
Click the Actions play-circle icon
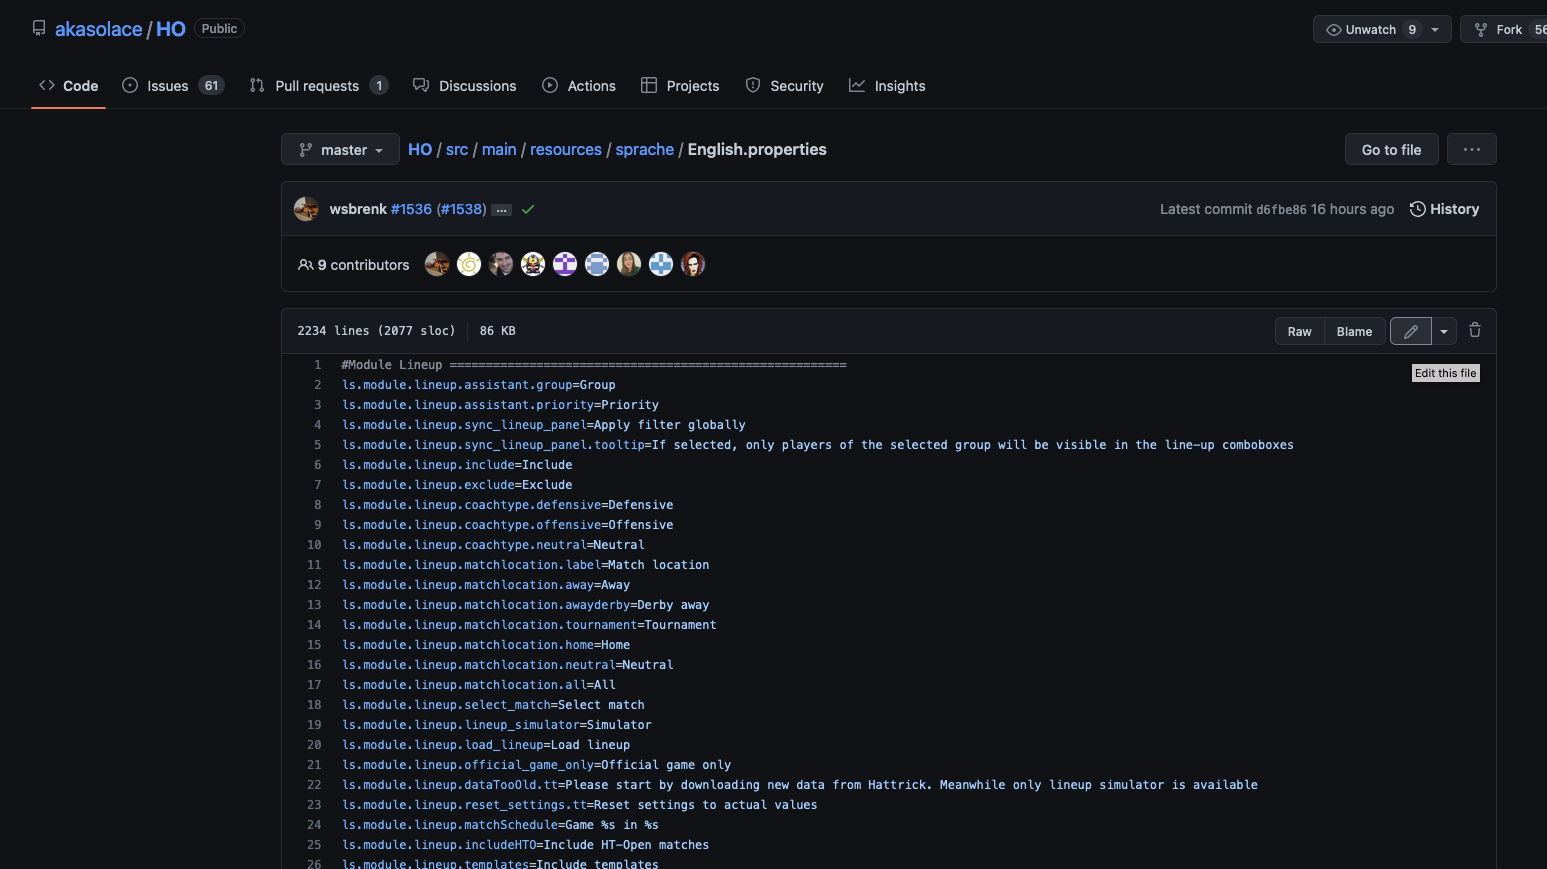[x=550, y=85]
